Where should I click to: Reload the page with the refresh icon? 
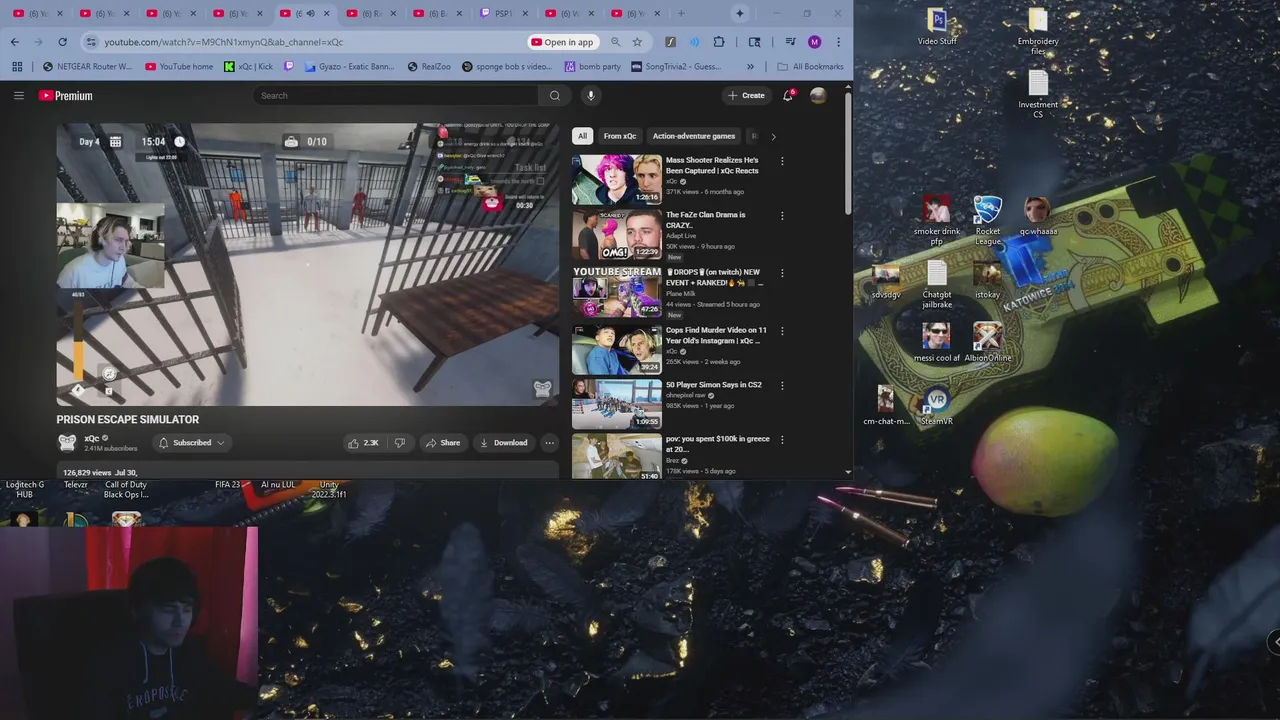tap(62, 42)
